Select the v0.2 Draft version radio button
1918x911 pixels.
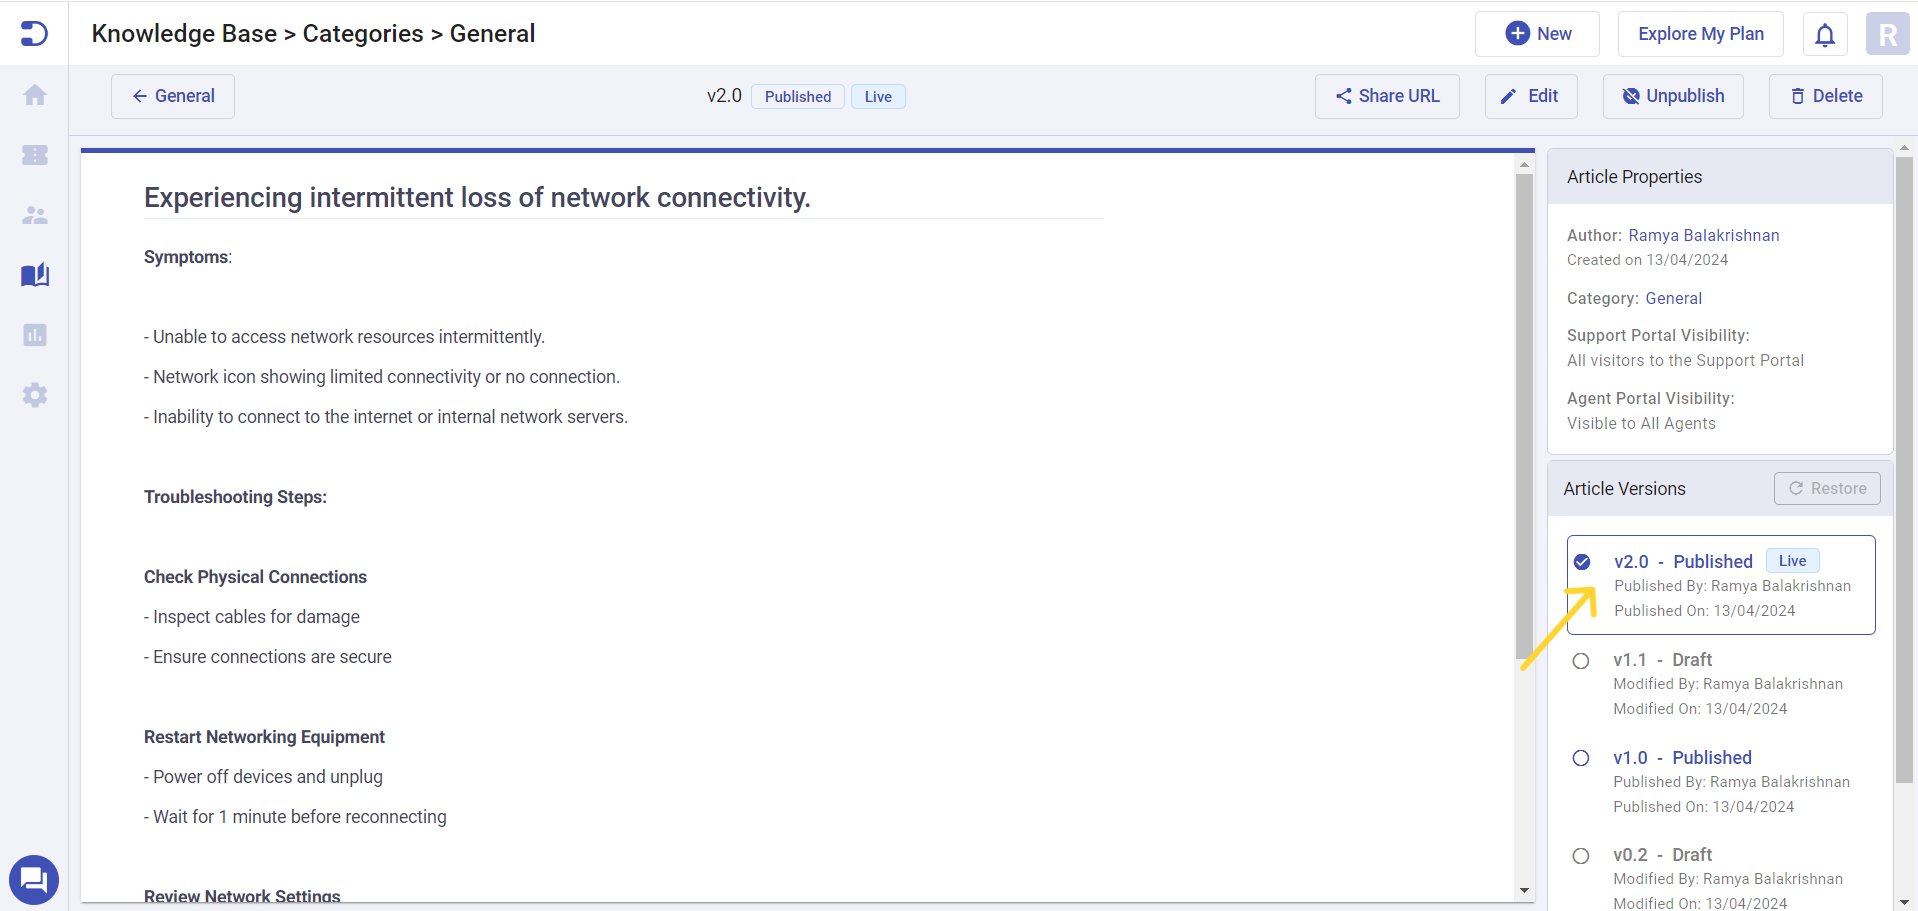pos(1581,856)
